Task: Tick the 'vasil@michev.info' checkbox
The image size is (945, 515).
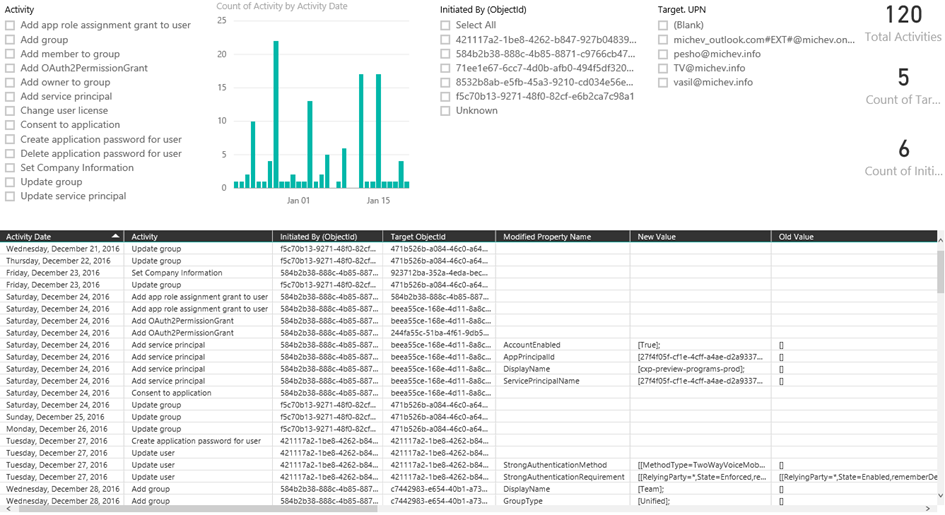Action: [663, 82]
